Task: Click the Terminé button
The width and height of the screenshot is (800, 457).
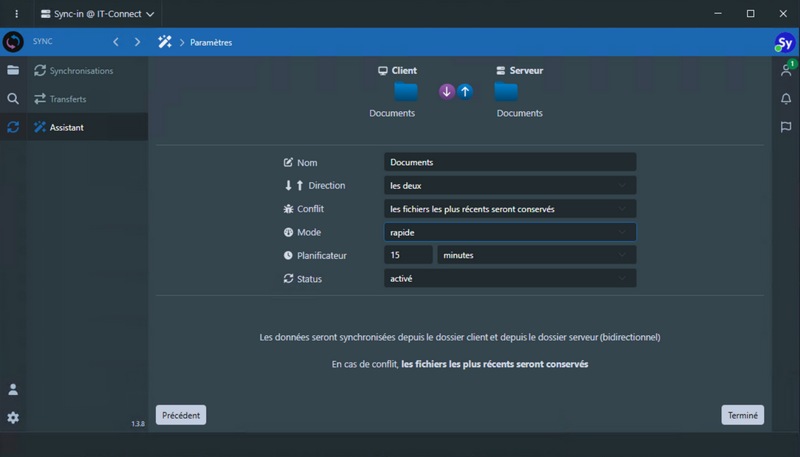Action: pyautogui.click(x=742, y=415)
